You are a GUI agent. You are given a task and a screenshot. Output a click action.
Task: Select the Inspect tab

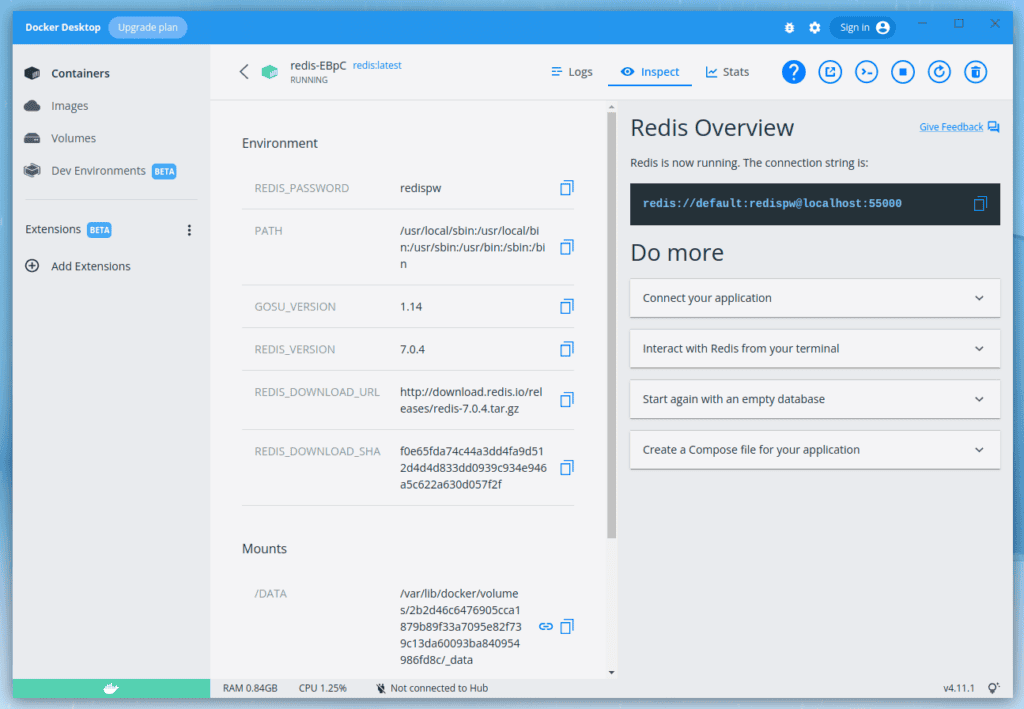click(x=650, y=72)
